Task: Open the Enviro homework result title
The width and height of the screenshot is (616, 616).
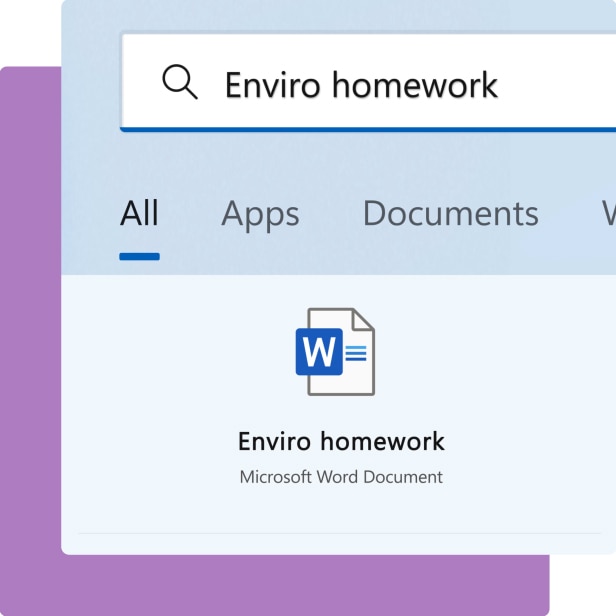Action: [341, 441]
